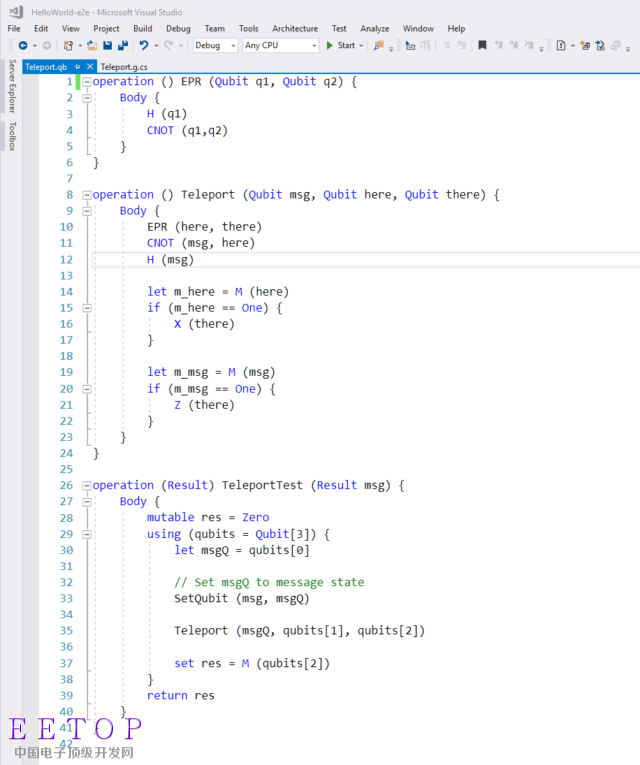Screen dimensions: 640x765
Task: Open the Tools menu
Action: (248, 29)
